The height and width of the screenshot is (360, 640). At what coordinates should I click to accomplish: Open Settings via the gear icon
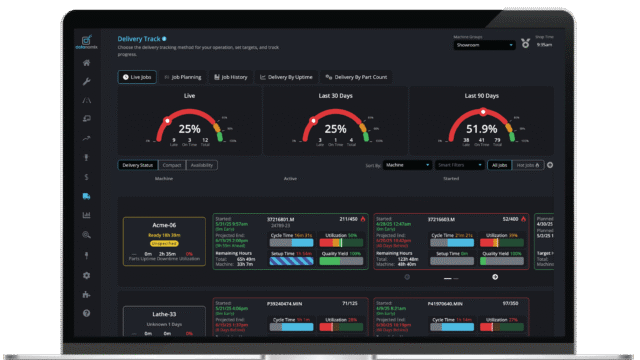point(87,276)
